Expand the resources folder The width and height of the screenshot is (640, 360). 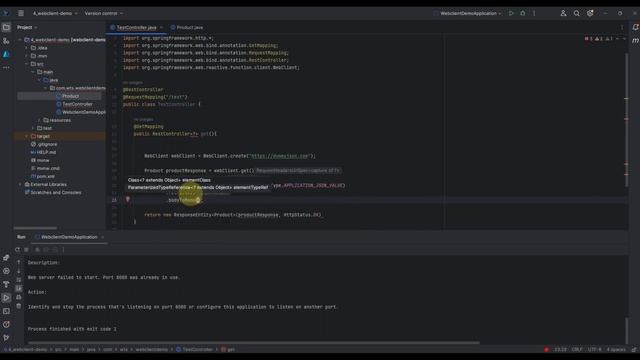click(x=40, y=120)
